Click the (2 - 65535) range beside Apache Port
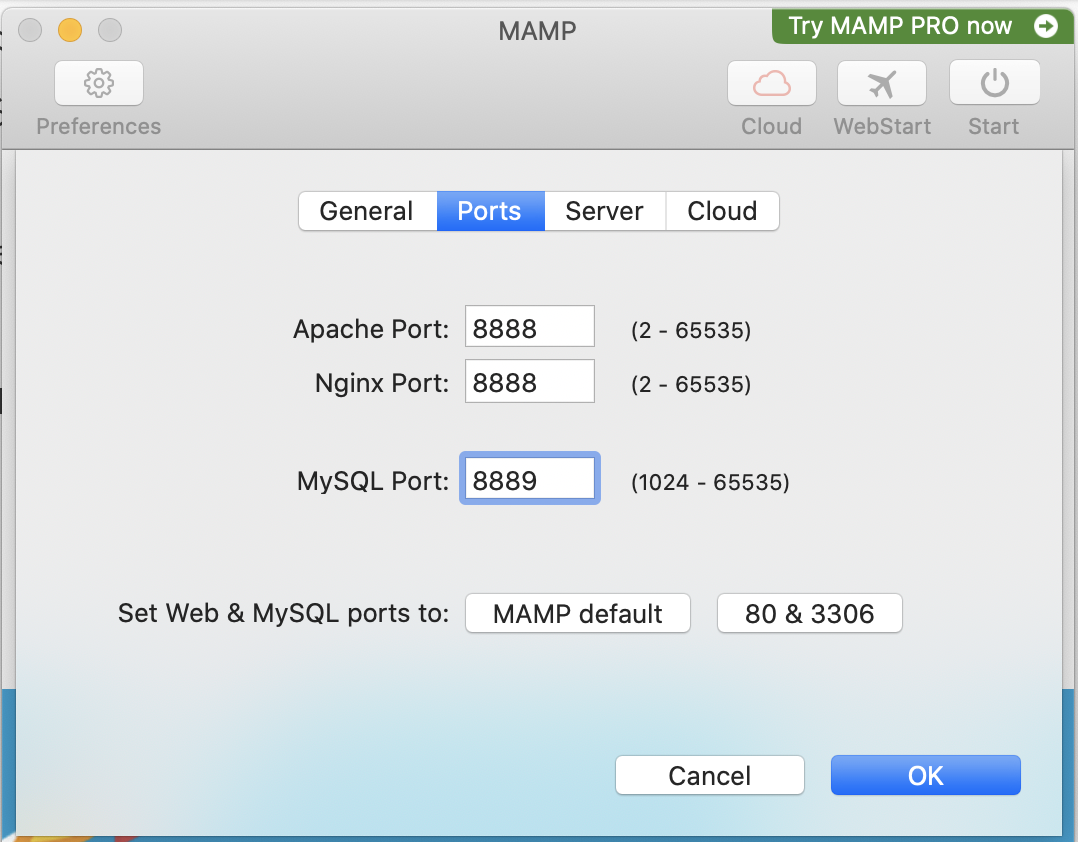Screen dimensions: 1078x842 click(691, 330)
